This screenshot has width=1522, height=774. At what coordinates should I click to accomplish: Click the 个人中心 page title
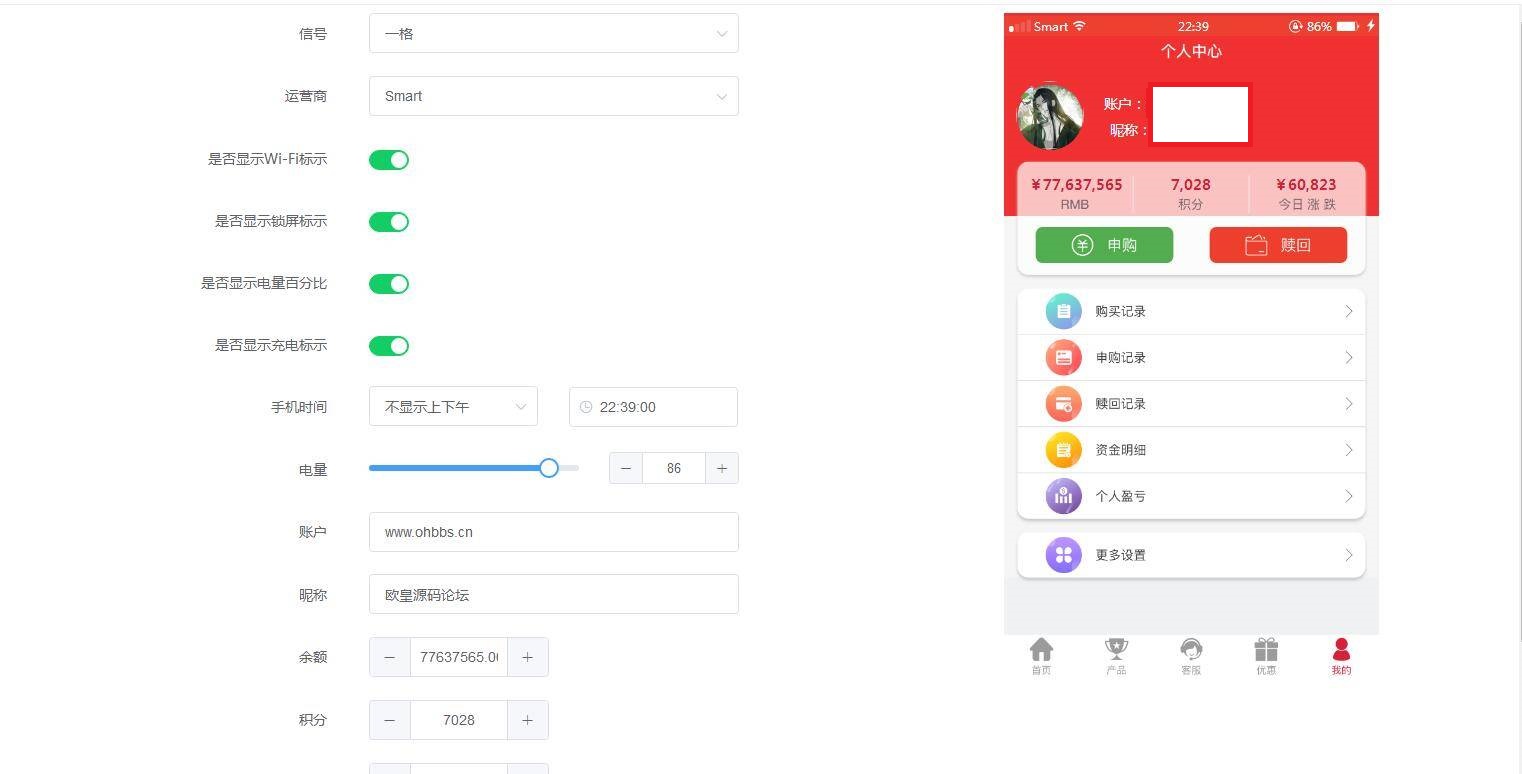pyautogui.click(x=1191, y=51)
